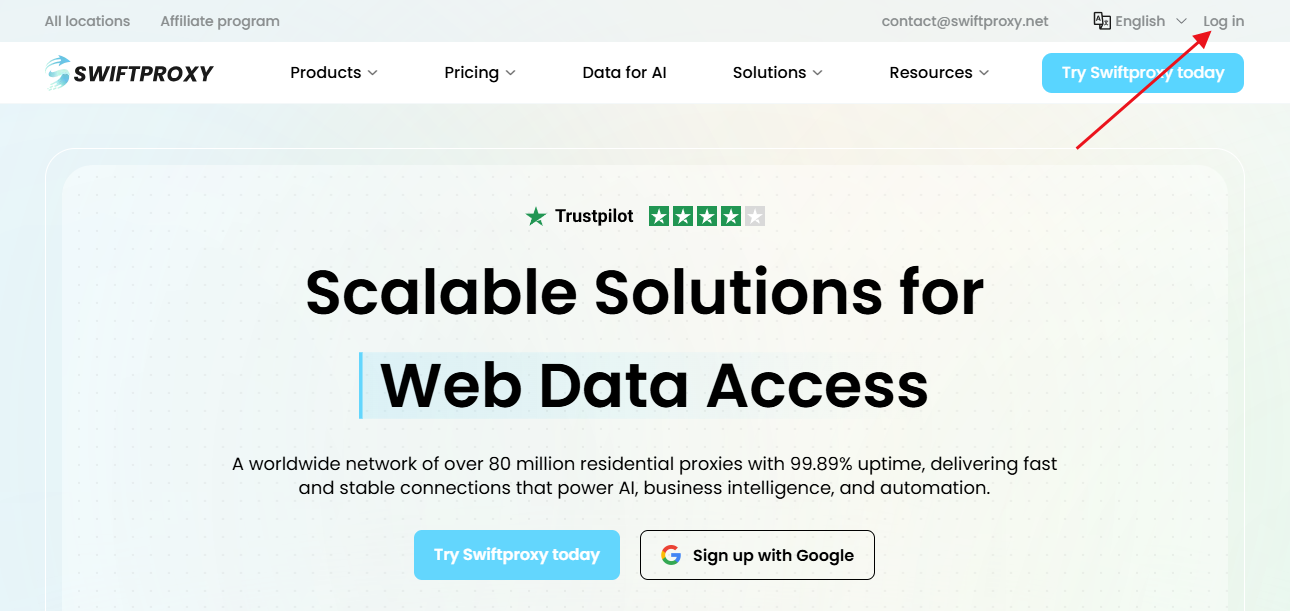1290x611 pixels.
Task: Click the green Trustpilot star logo
Action: (x=536, y=216)
